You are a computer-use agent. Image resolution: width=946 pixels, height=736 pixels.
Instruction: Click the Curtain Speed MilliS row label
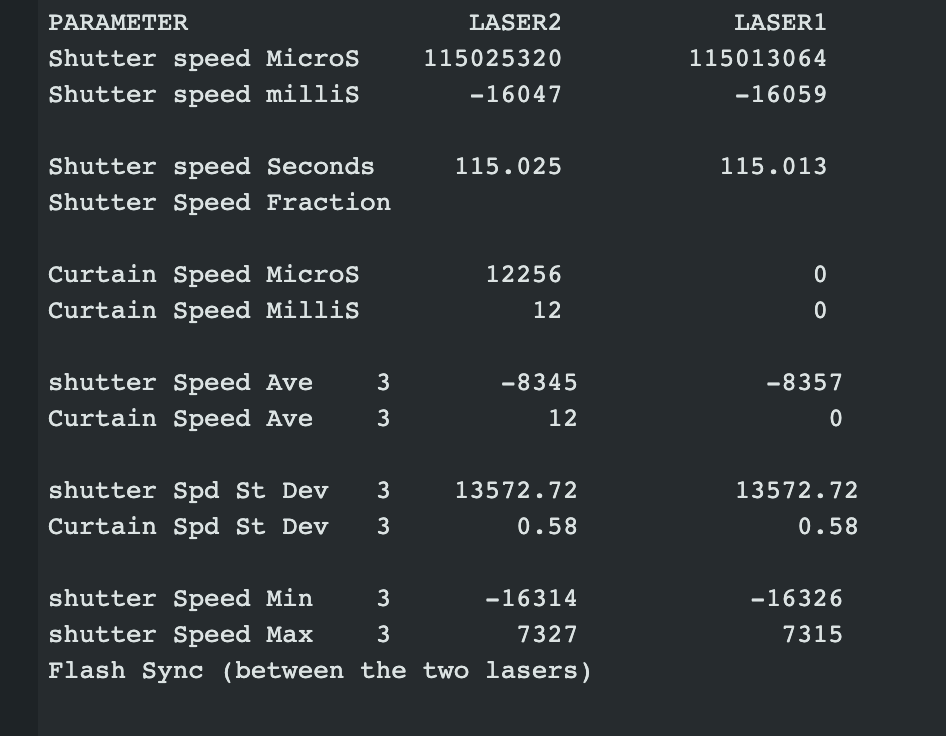[x=203, y=310]
